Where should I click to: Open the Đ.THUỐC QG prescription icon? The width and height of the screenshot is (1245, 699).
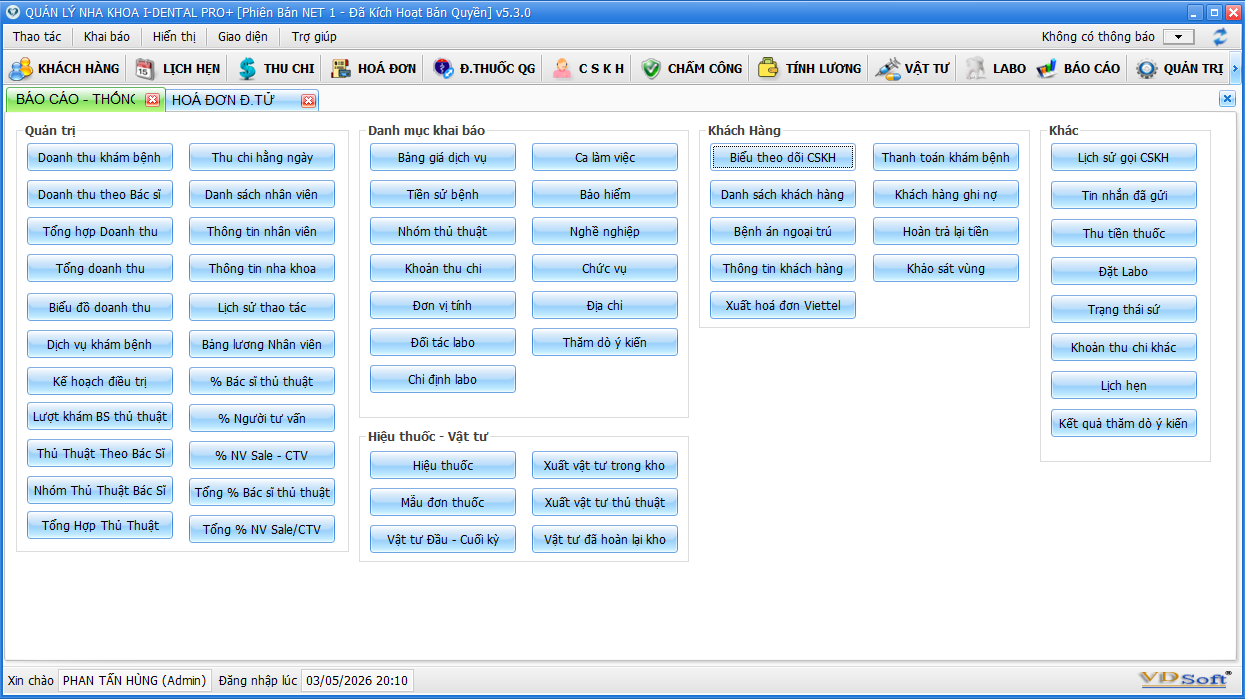tap(443, 69)
